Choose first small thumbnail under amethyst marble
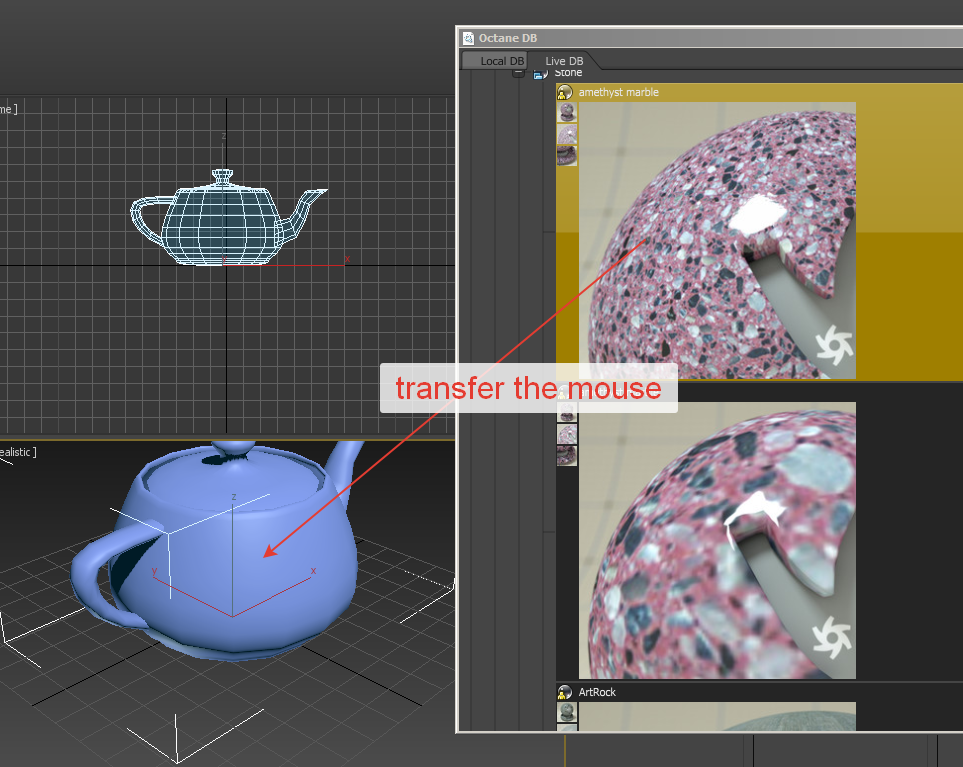The height and width of the screenshot is (767, 963). click(x=567, y=113)
